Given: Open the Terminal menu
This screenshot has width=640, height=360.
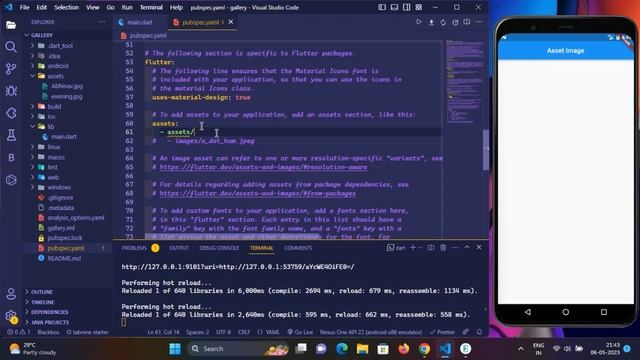Looking at the screenshot, I should coord(151,7).
